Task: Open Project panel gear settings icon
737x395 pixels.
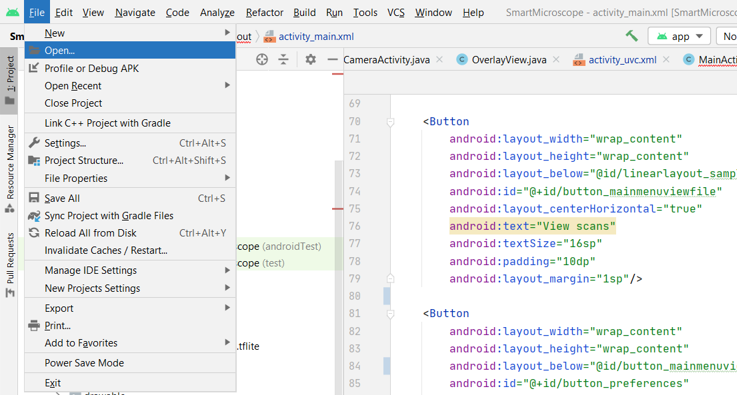Action: click(x=310, y=60)
